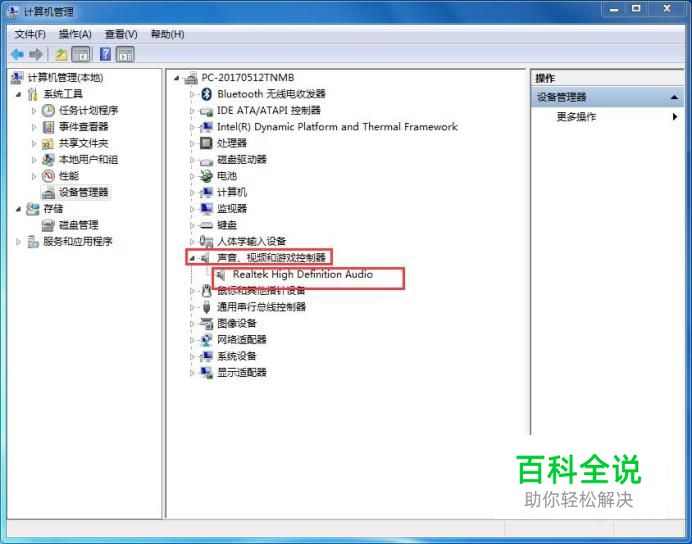Screen dimensions: 692x544
Task: Select the PC-20170512TNMB root computer node
Action: [248, 78]
